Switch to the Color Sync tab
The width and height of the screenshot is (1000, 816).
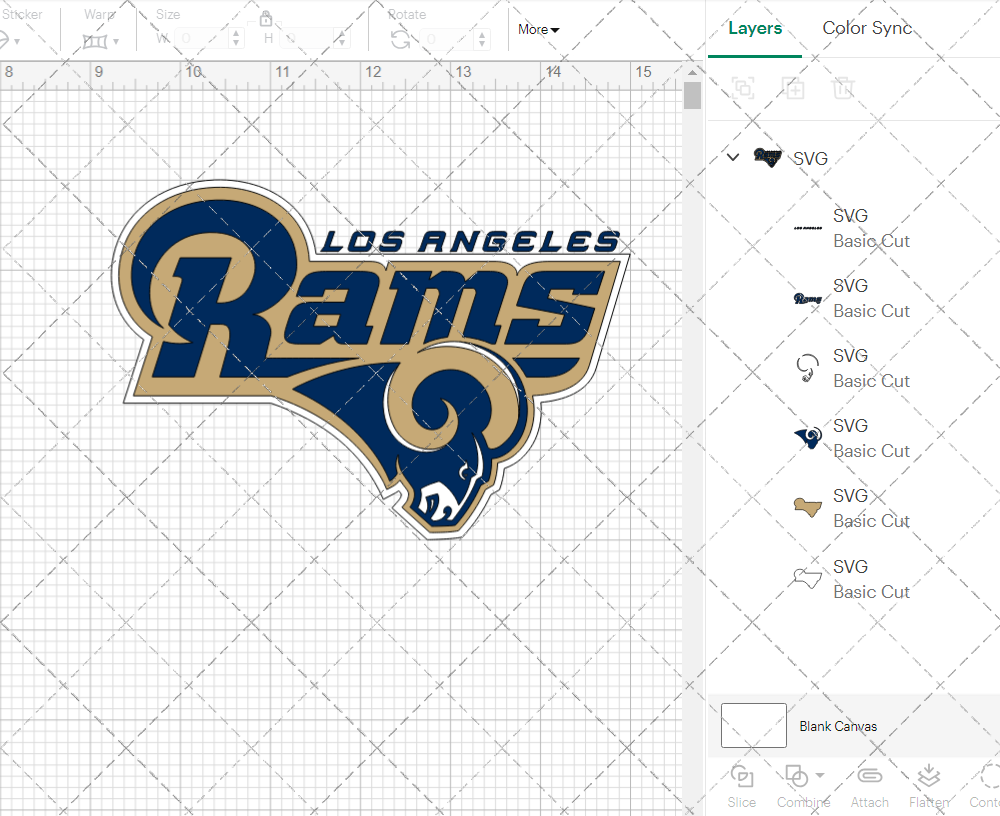pyautogui.click(x=867, y=28)
